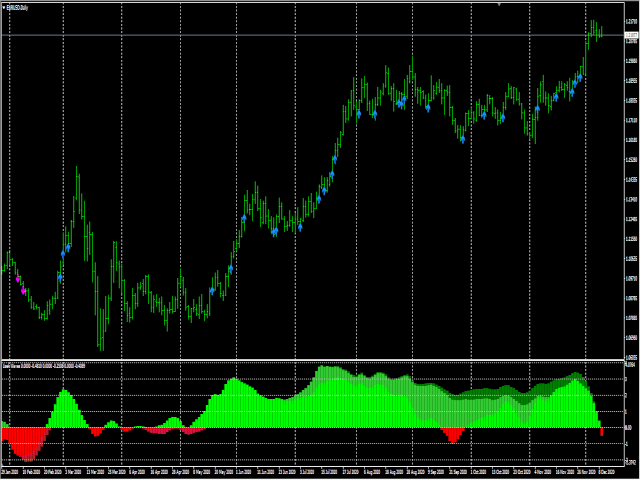The height and width of the screenshot is (480, 640).
Task: Select the horizontal bid price line
Action: [313, 36]
